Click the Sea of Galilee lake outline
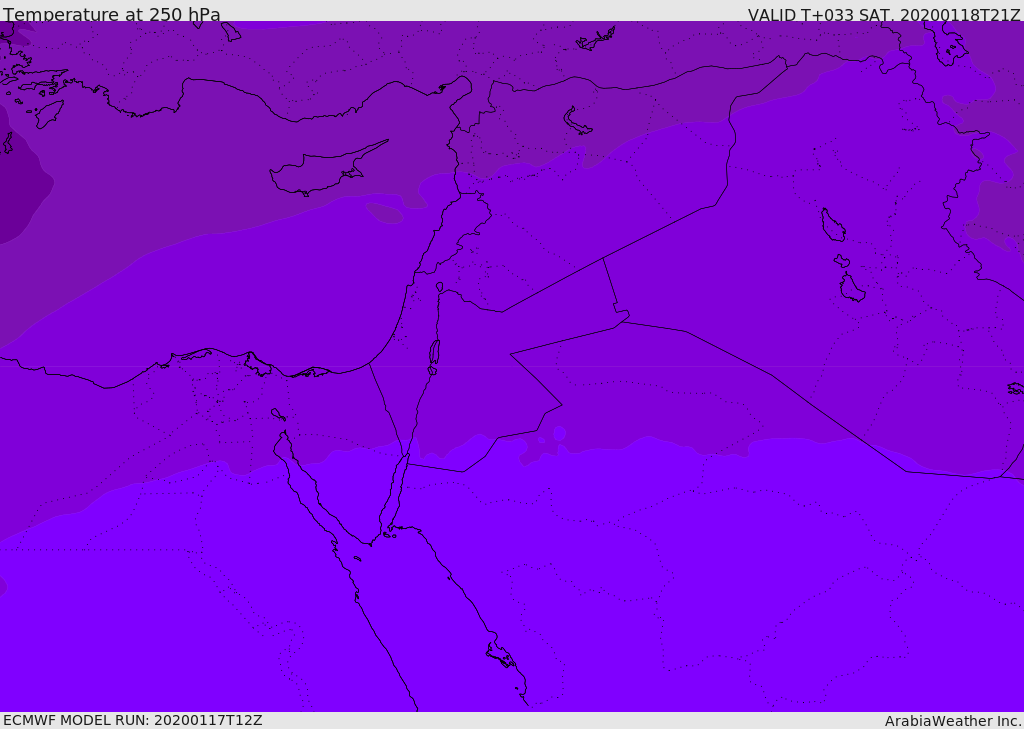Image resolution: width=1024 pixels, height=729 pixels. (x=440, y=287)
